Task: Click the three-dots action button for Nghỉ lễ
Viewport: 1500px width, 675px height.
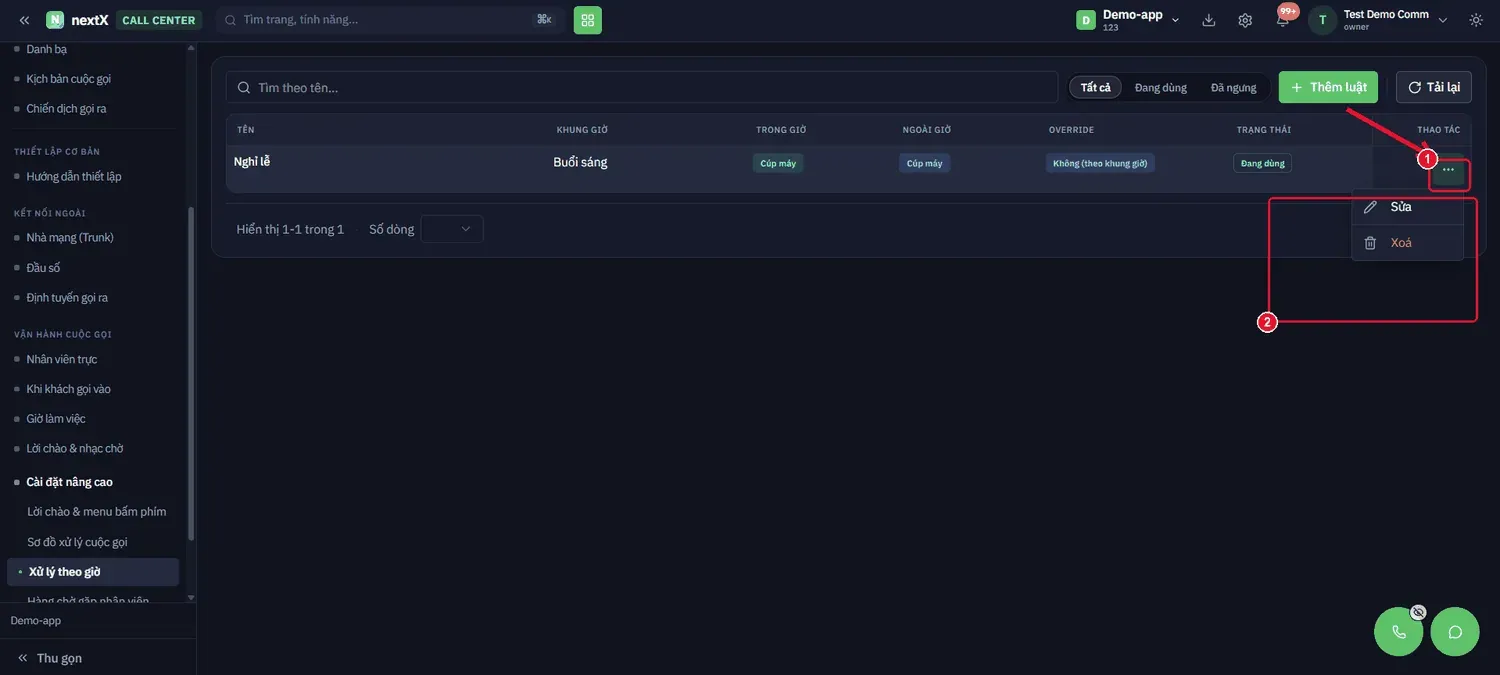Action: [1448, 170]
